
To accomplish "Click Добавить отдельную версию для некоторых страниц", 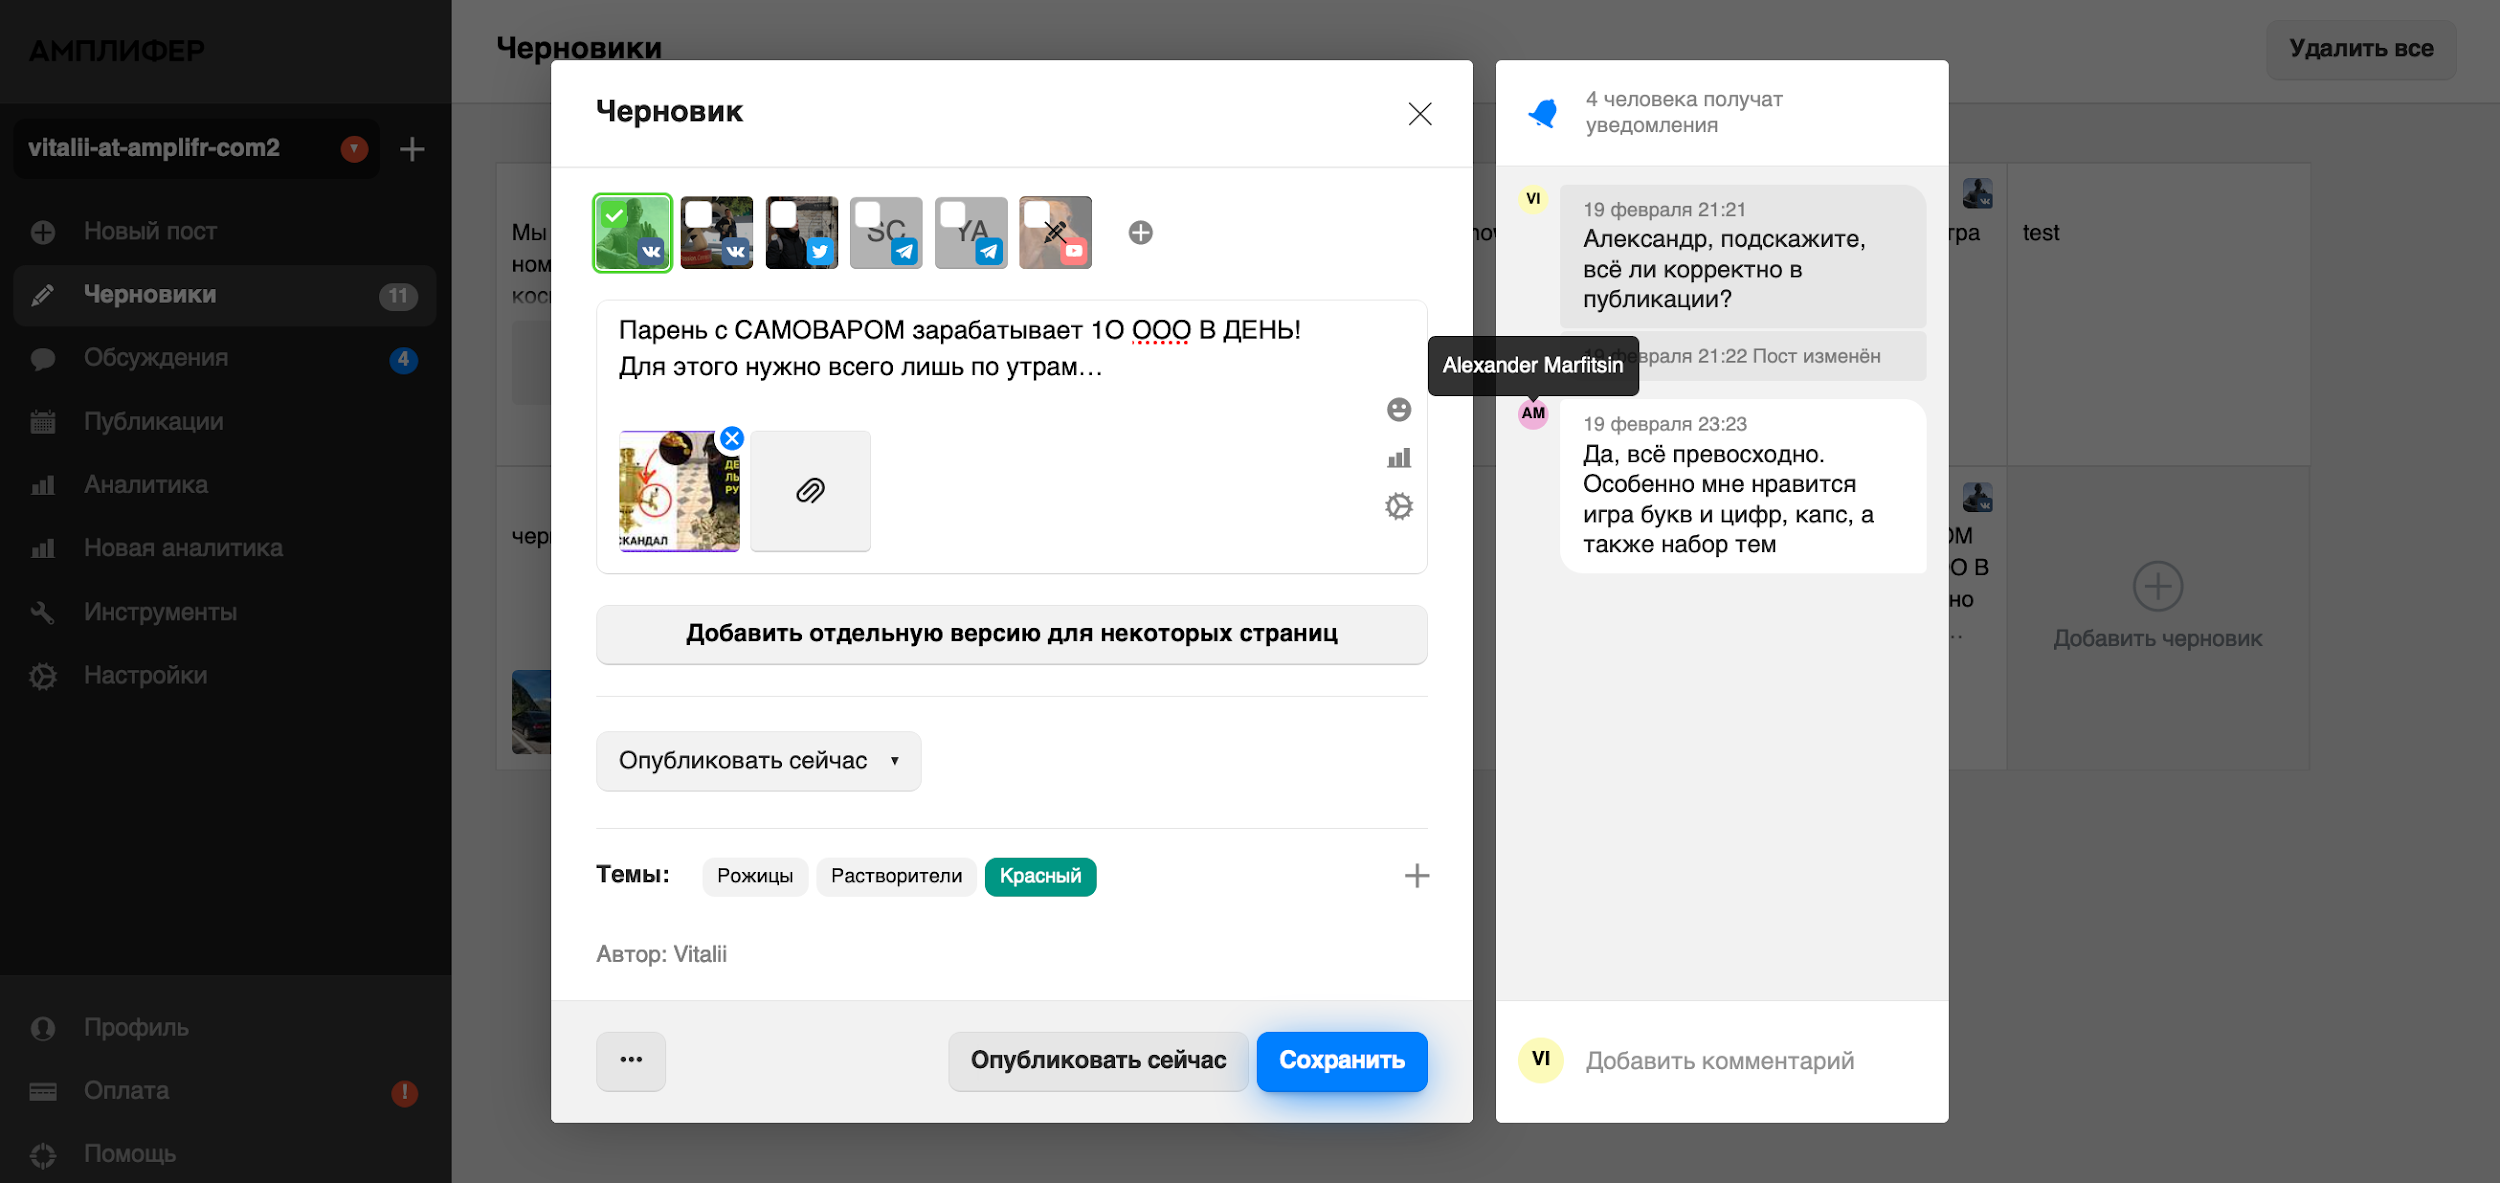I will click(x=1011, y=634).
